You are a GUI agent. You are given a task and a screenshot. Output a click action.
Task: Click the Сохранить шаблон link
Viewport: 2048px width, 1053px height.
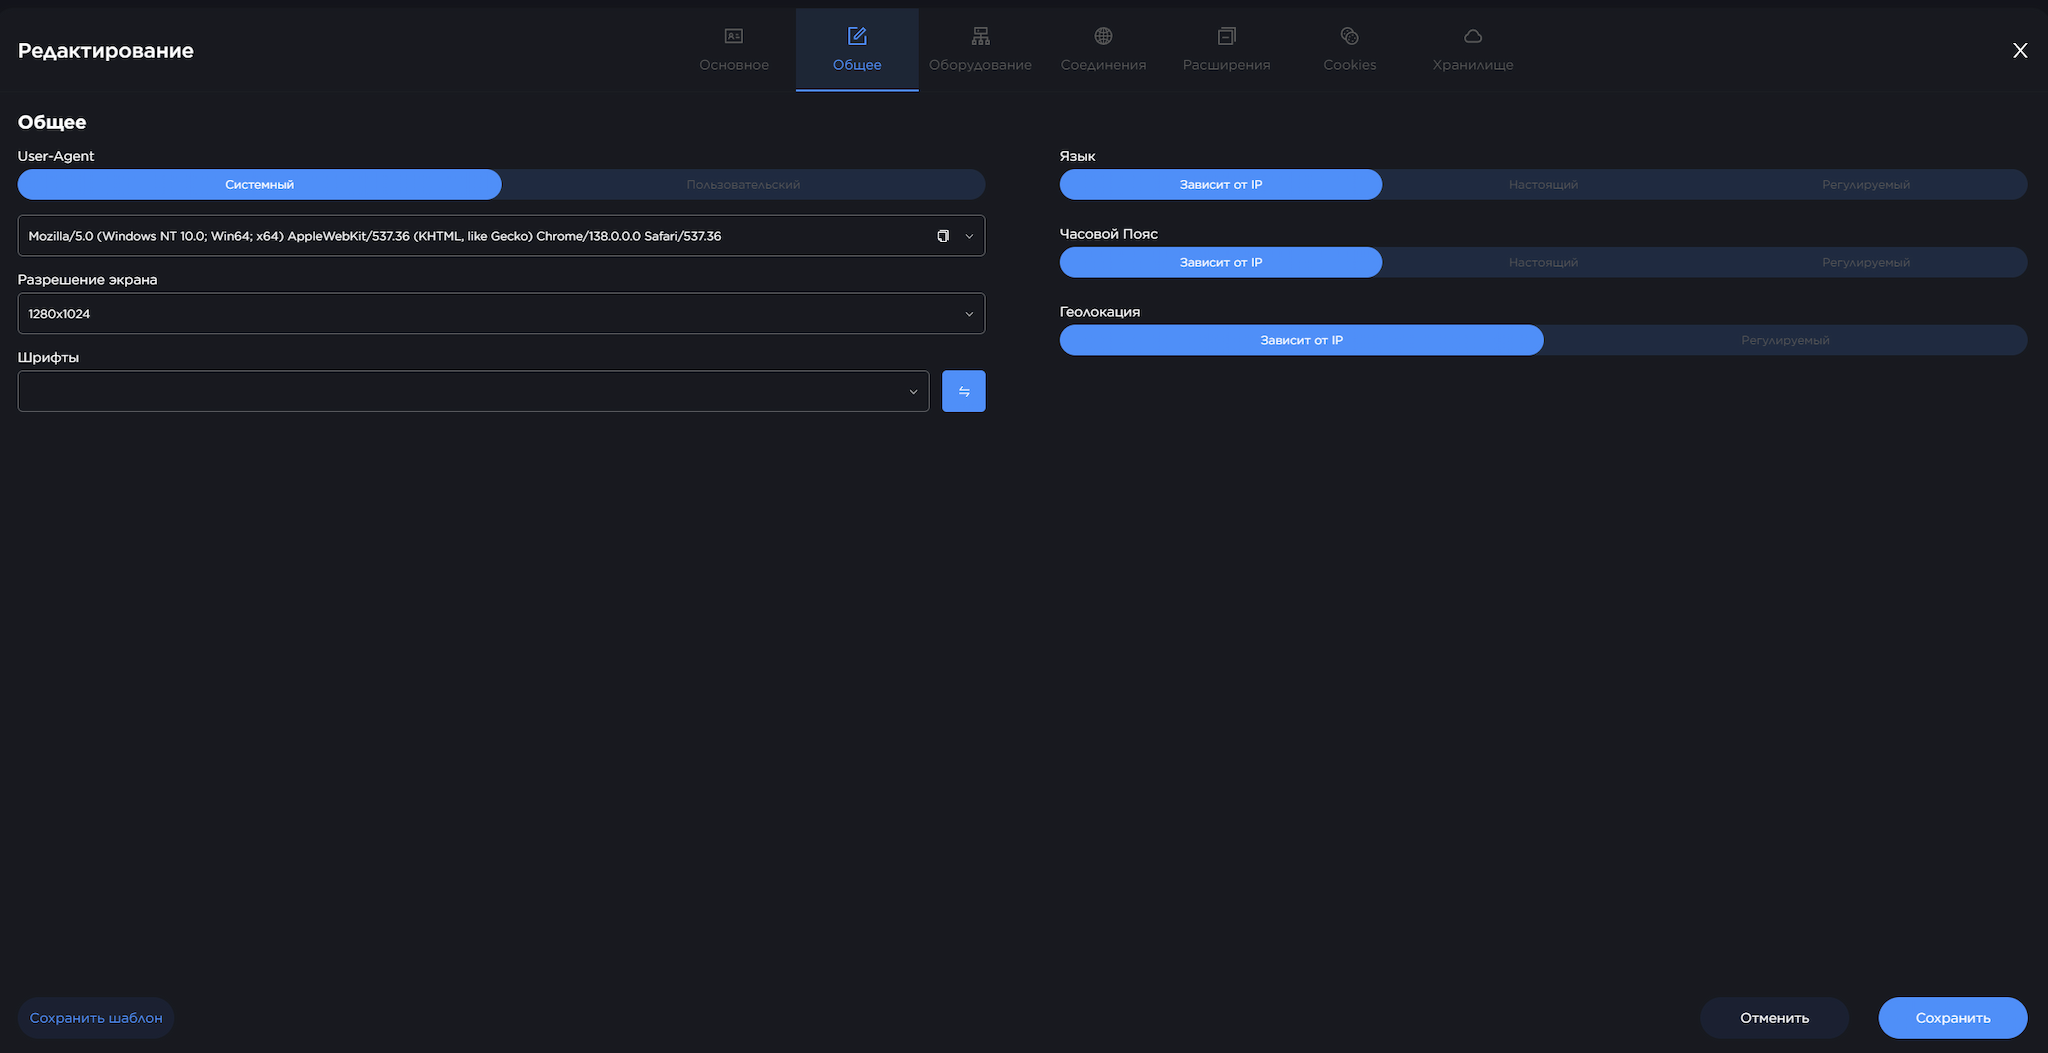click(96, 1018)
